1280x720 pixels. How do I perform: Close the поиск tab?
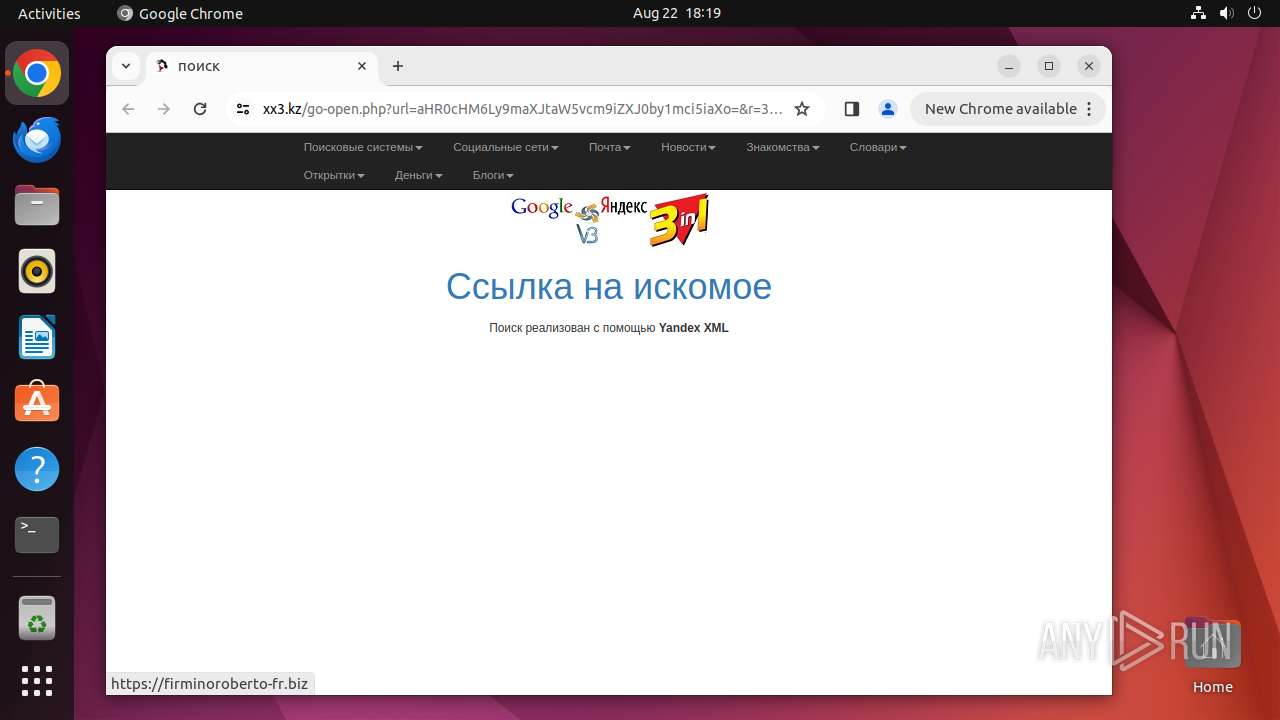[362, 66]
